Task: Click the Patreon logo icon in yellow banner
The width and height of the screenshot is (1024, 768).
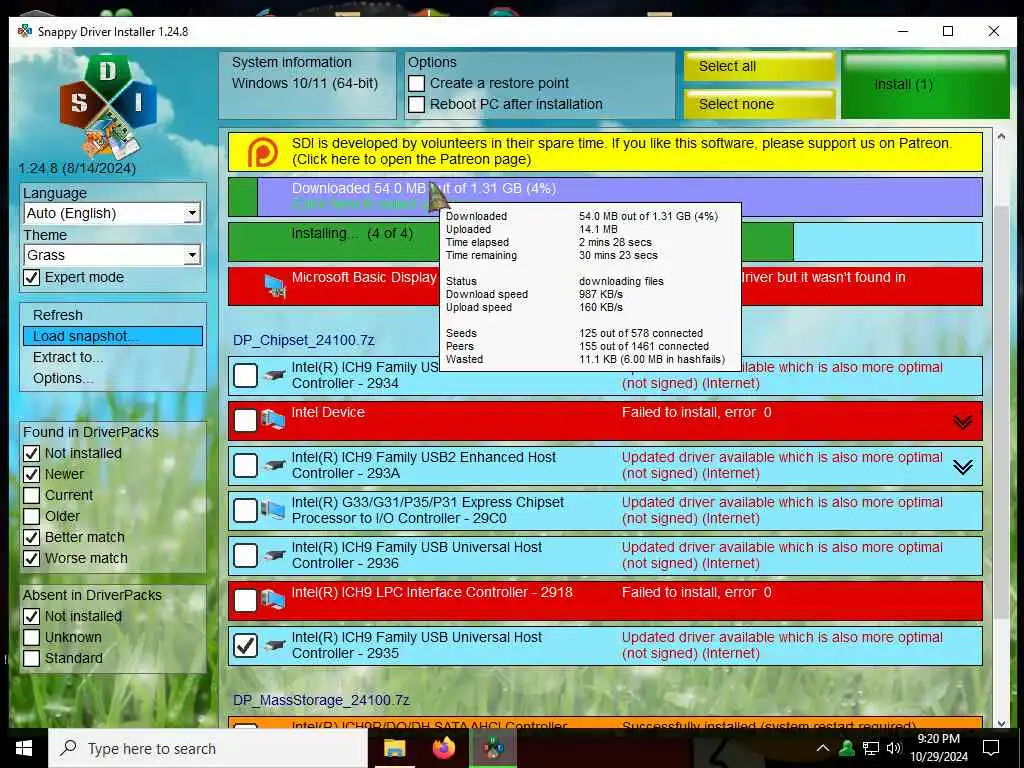Action: tap(263, 152)
